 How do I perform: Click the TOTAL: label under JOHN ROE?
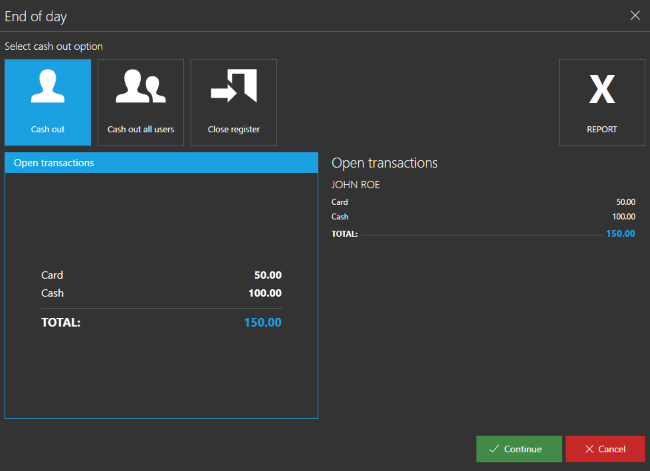pos(344,234)
